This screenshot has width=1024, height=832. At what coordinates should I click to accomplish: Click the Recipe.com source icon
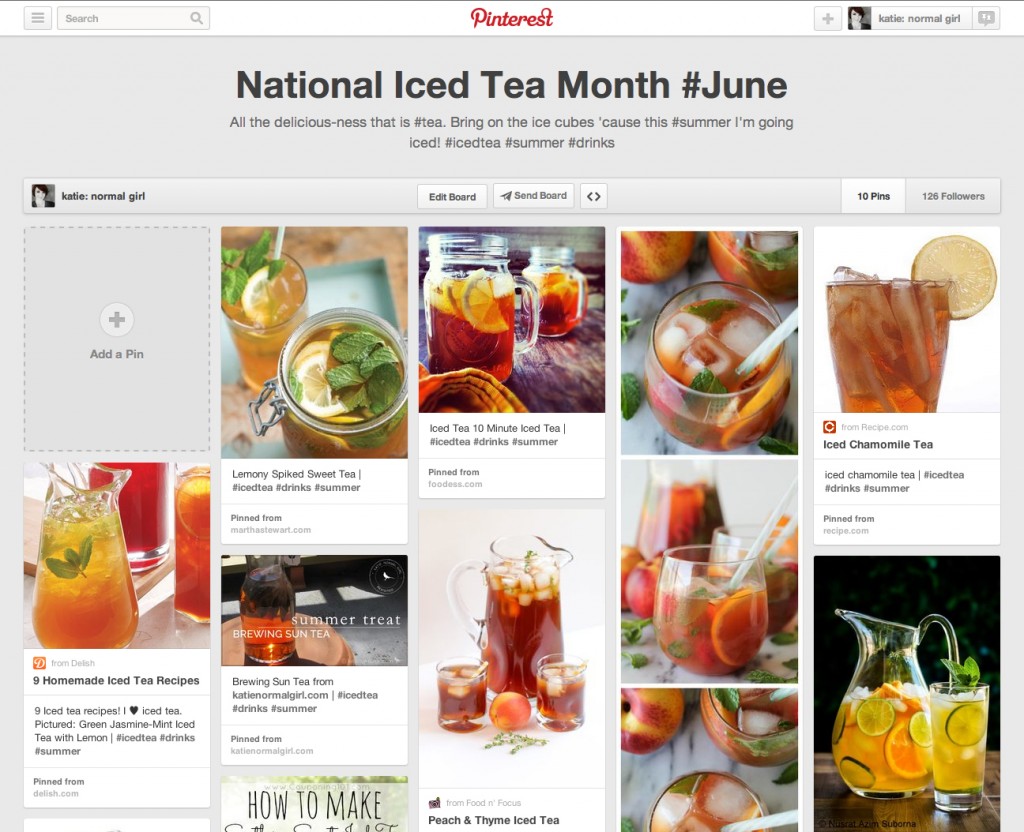click(x=829, y=427)
